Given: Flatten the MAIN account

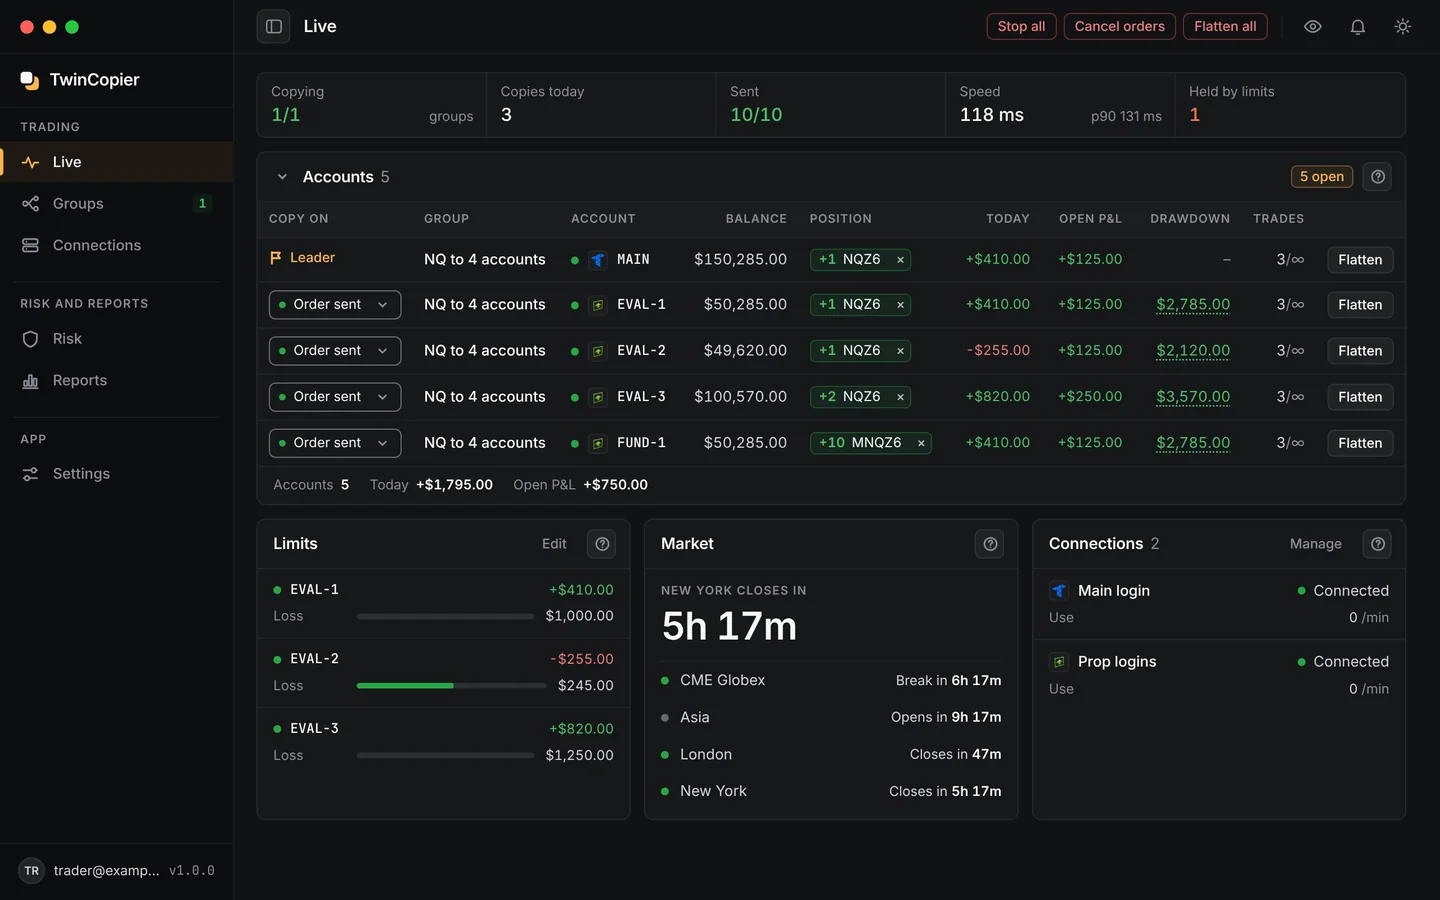Looking at the screenshot, I should click(x=1360, y=260).
